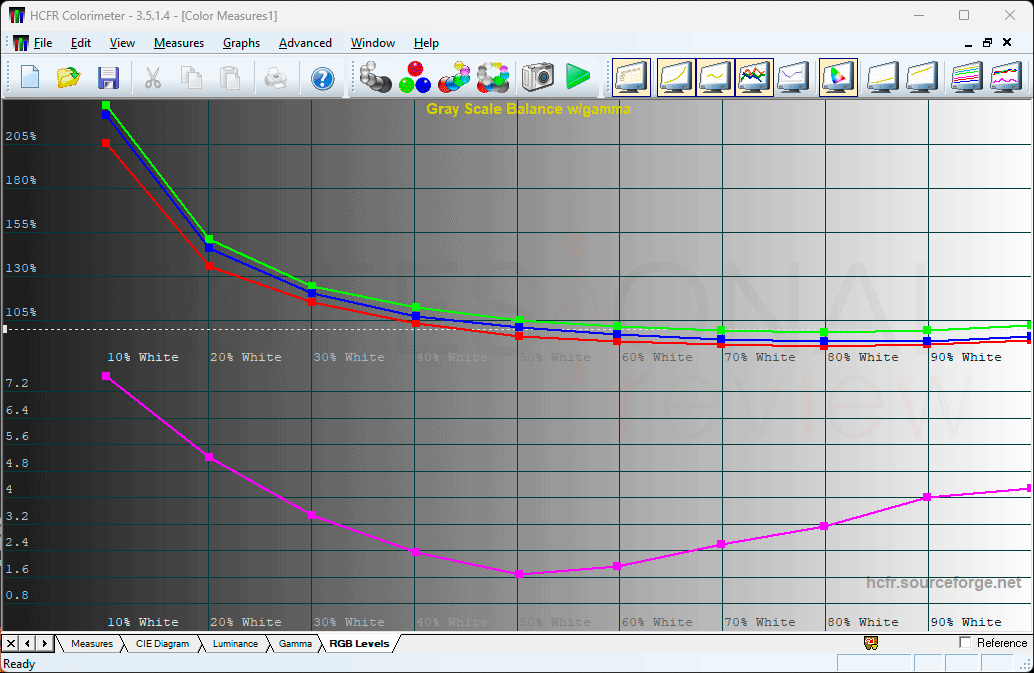This screenshot has height=673, width=1034.
Task: Click the Copy icon
Action: click(x=191, y=78)
